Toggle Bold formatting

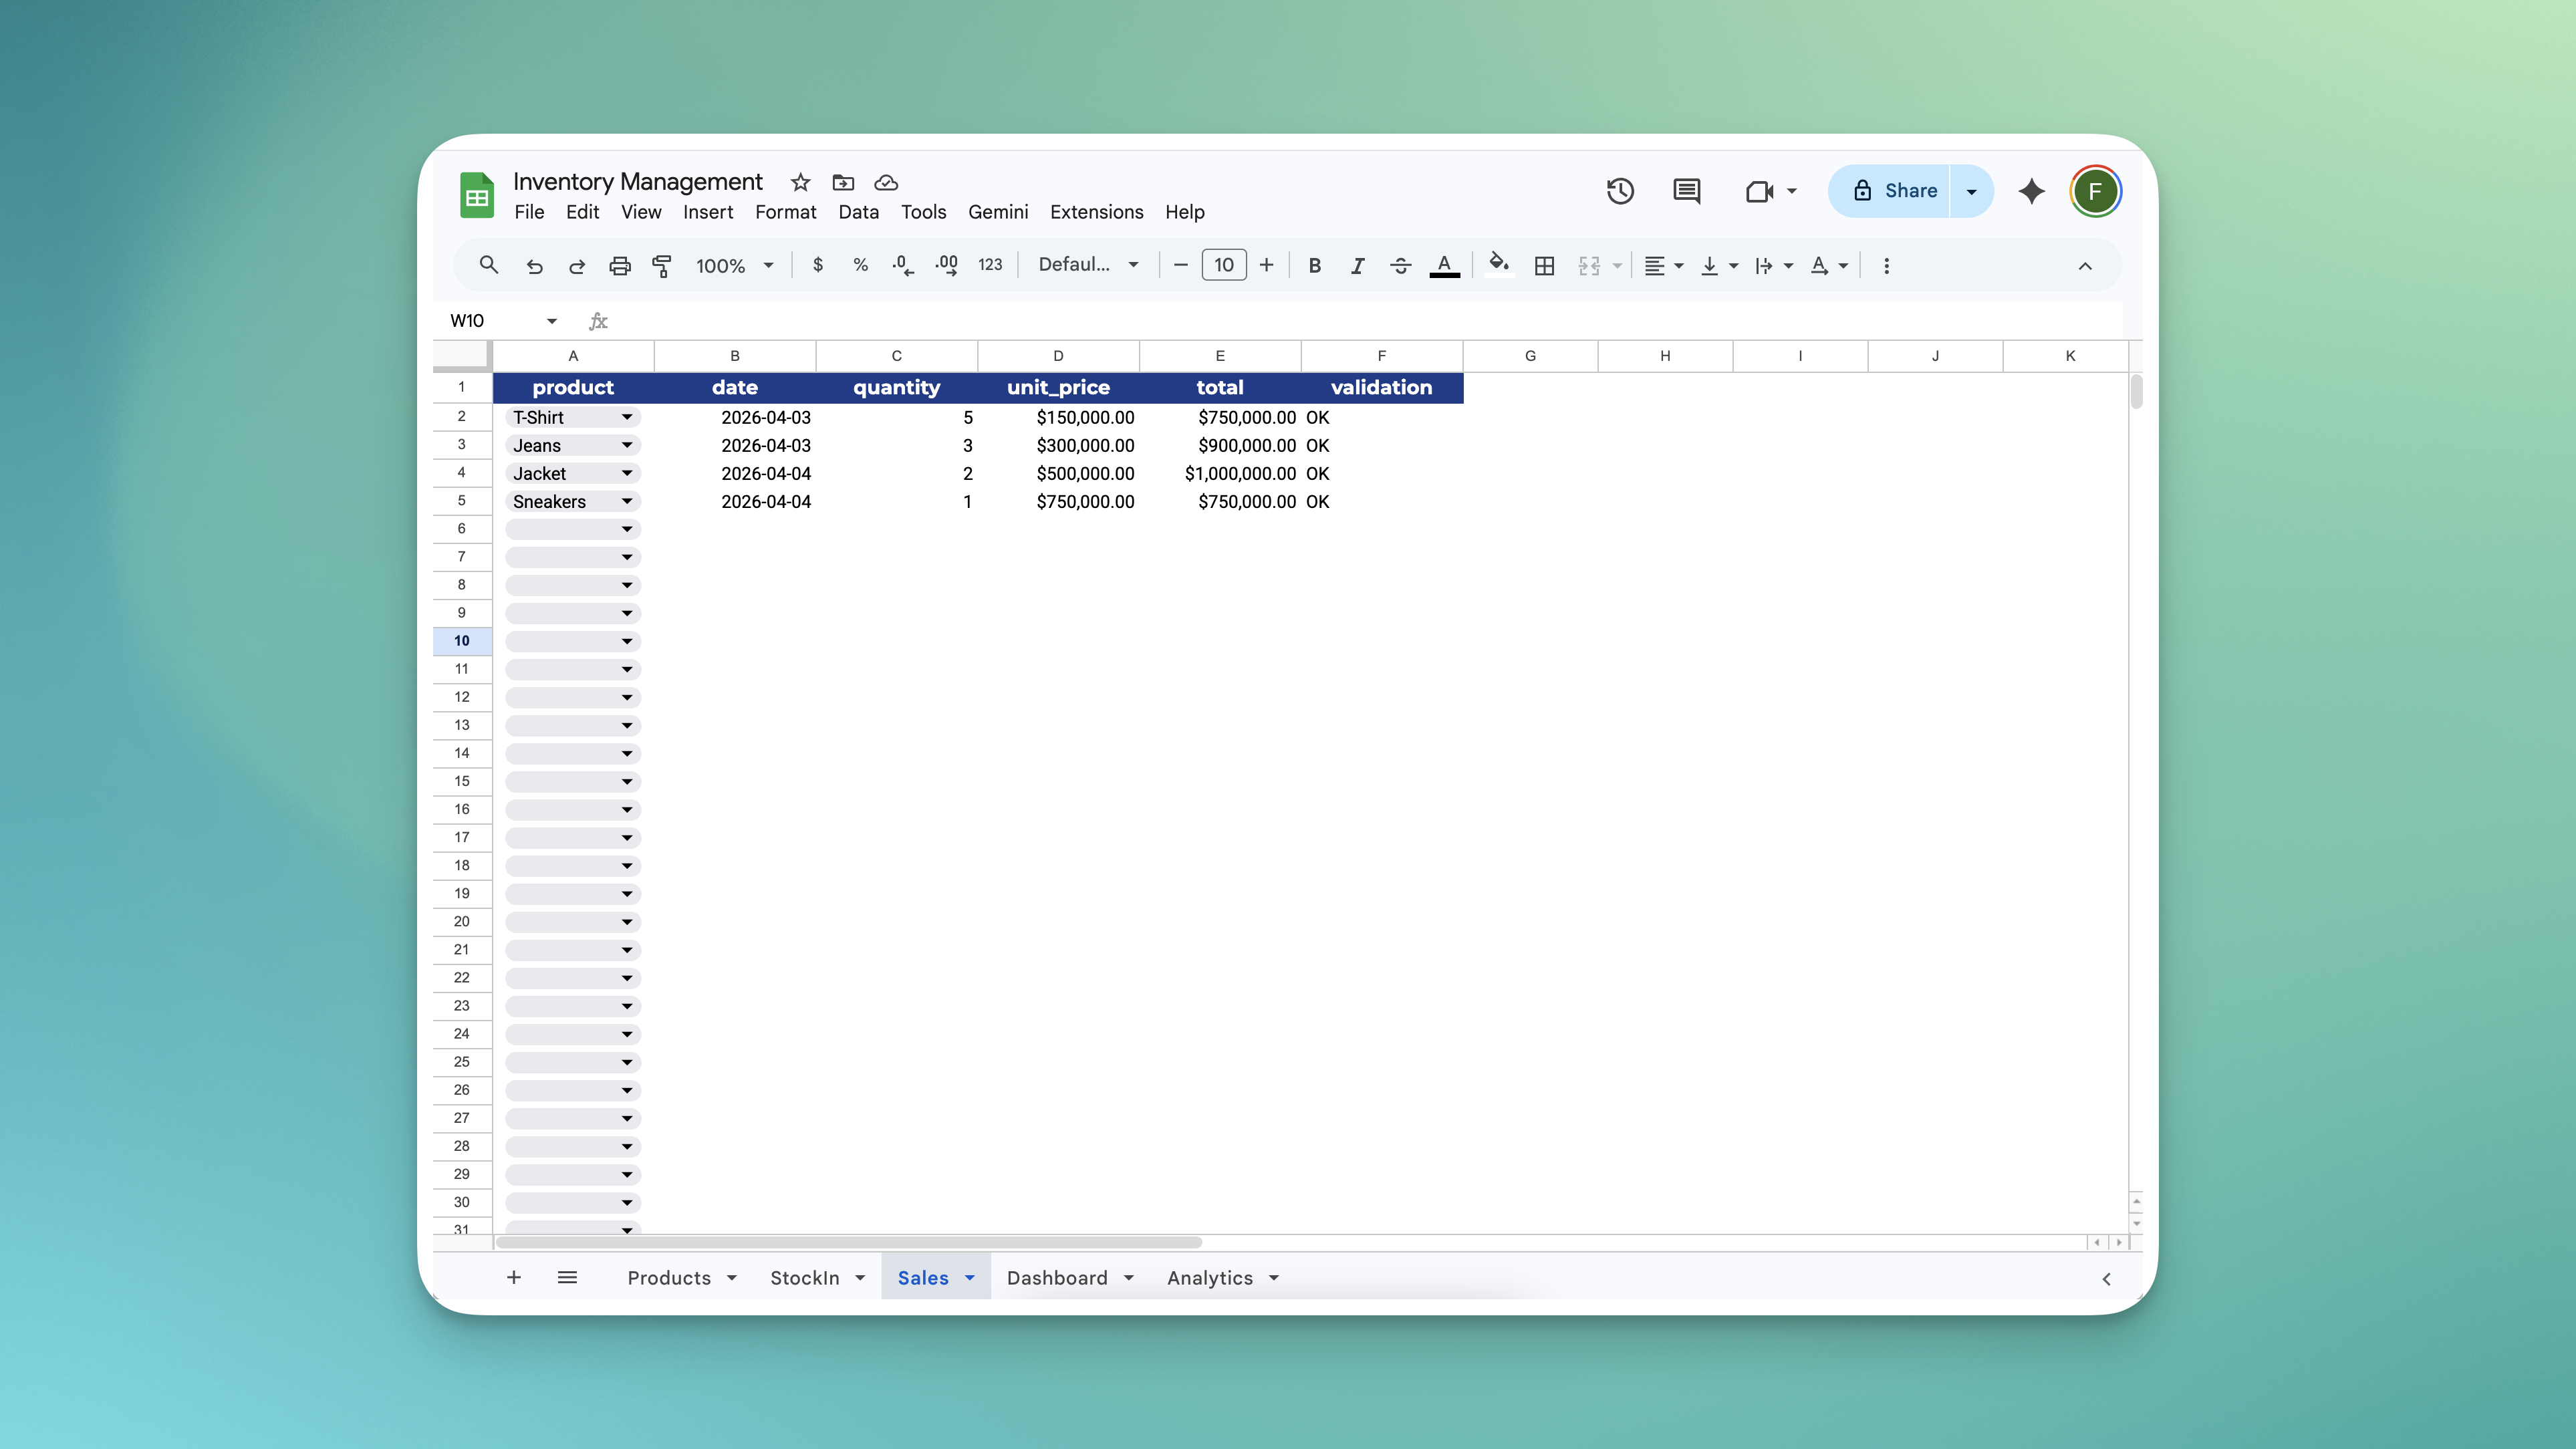[1314, 265]
